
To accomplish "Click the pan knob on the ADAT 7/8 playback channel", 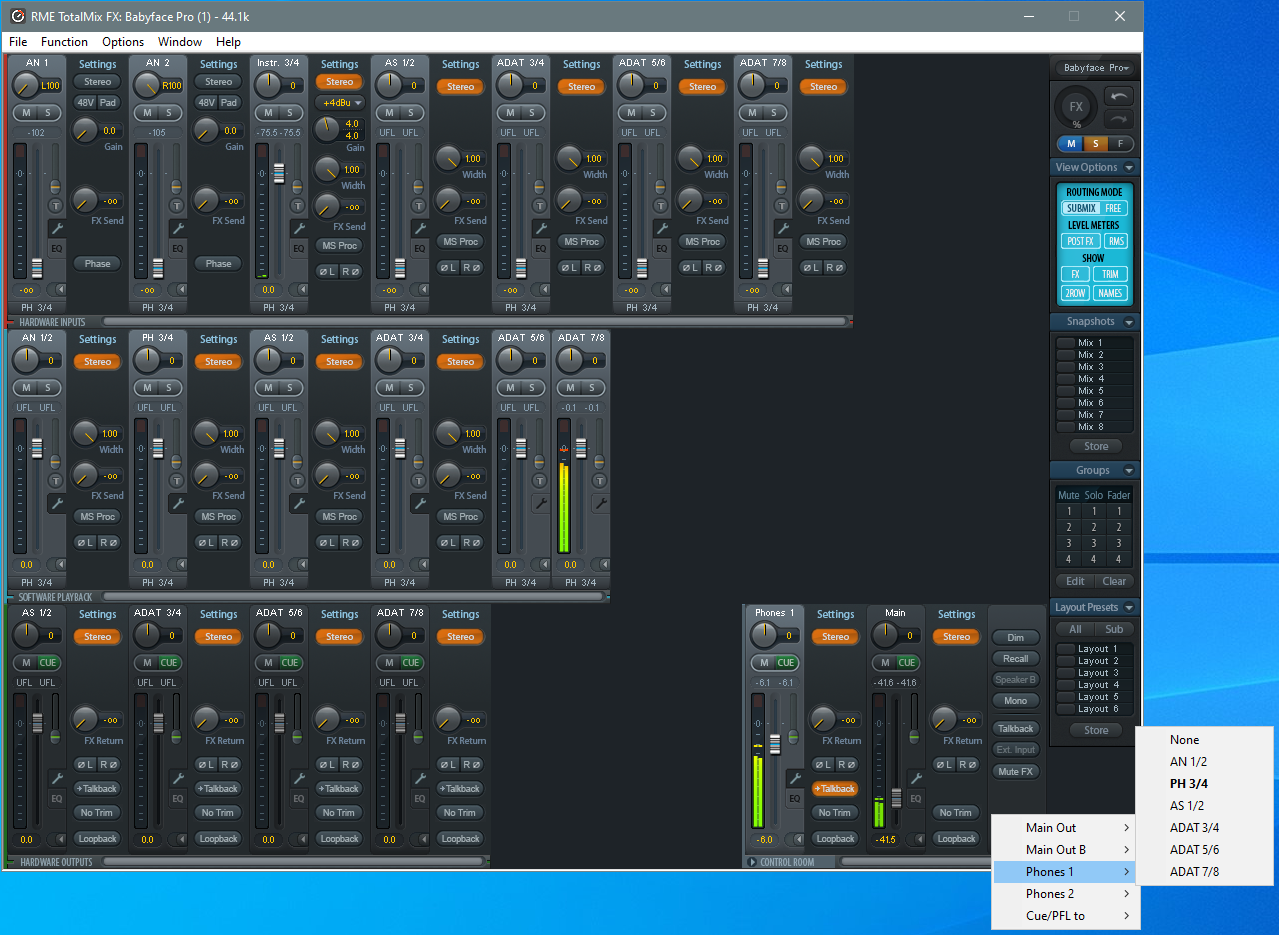I will click(x=569, y=360).
